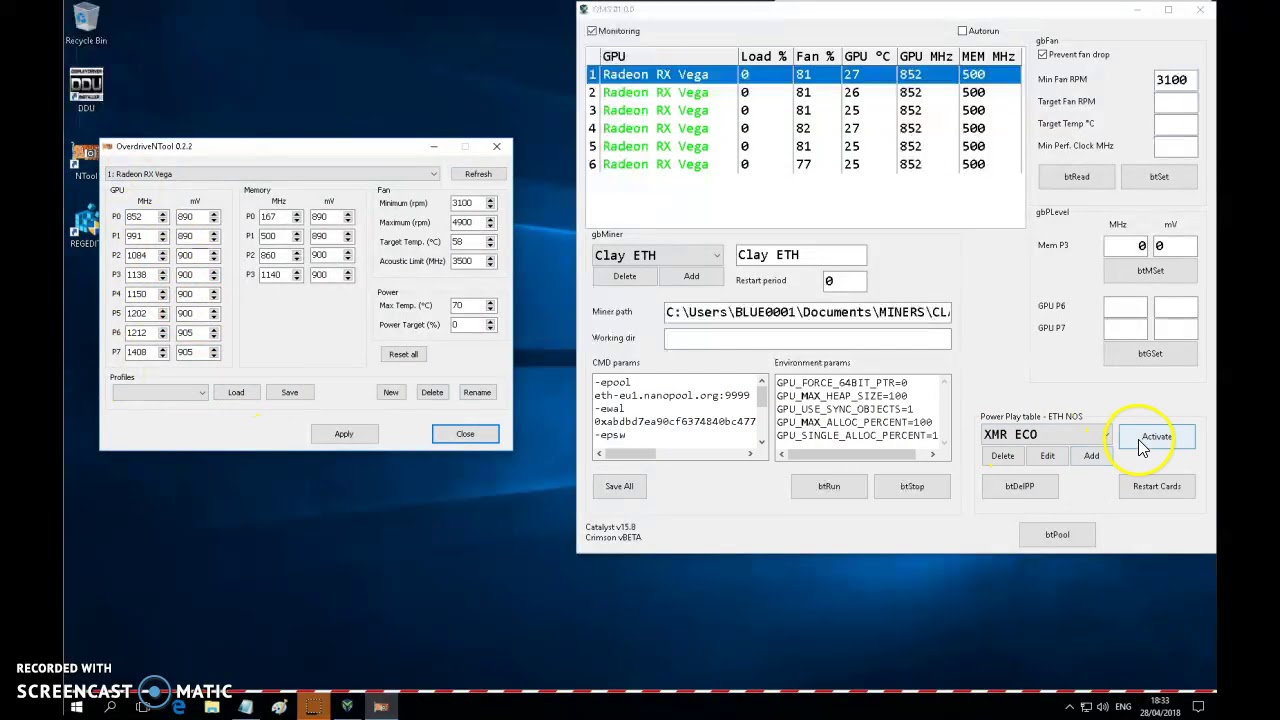The width and height of the screenshot is (1280, 720).
Task: Switch to the orange screen recorder taskbar icon
Action: 313,707
